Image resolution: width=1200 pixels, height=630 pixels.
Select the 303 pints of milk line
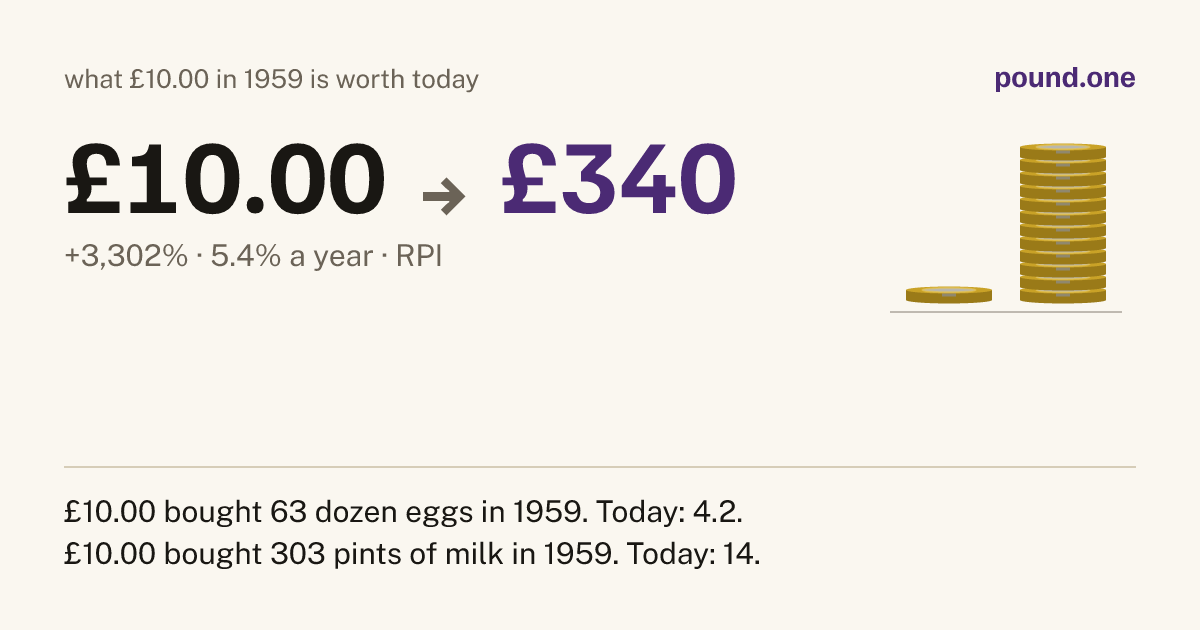pos(413,554)
